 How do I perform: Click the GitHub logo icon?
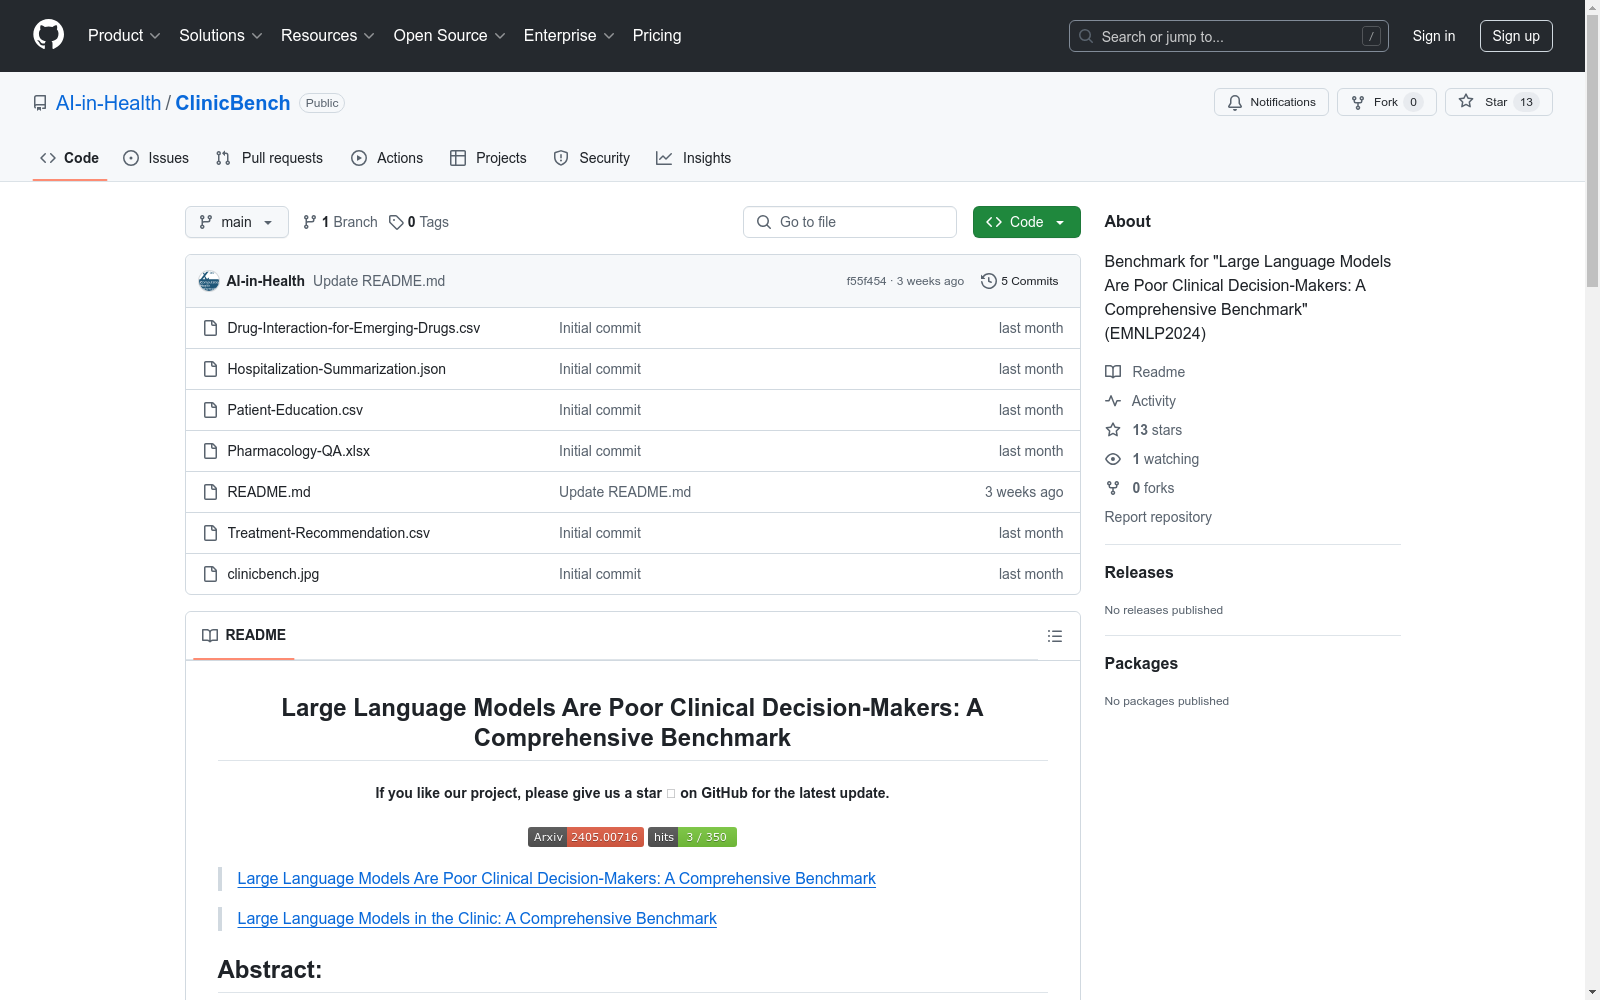pos(48,35)
